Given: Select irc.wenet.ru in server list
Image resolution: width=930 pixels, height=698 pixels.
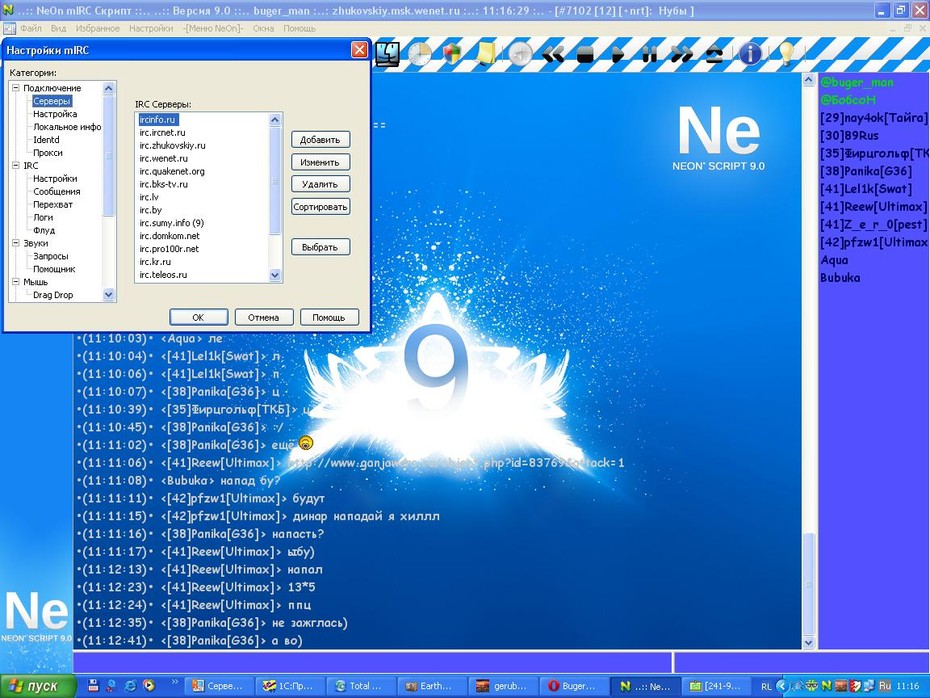Looking at the screenshot, I should pos(164,158).
